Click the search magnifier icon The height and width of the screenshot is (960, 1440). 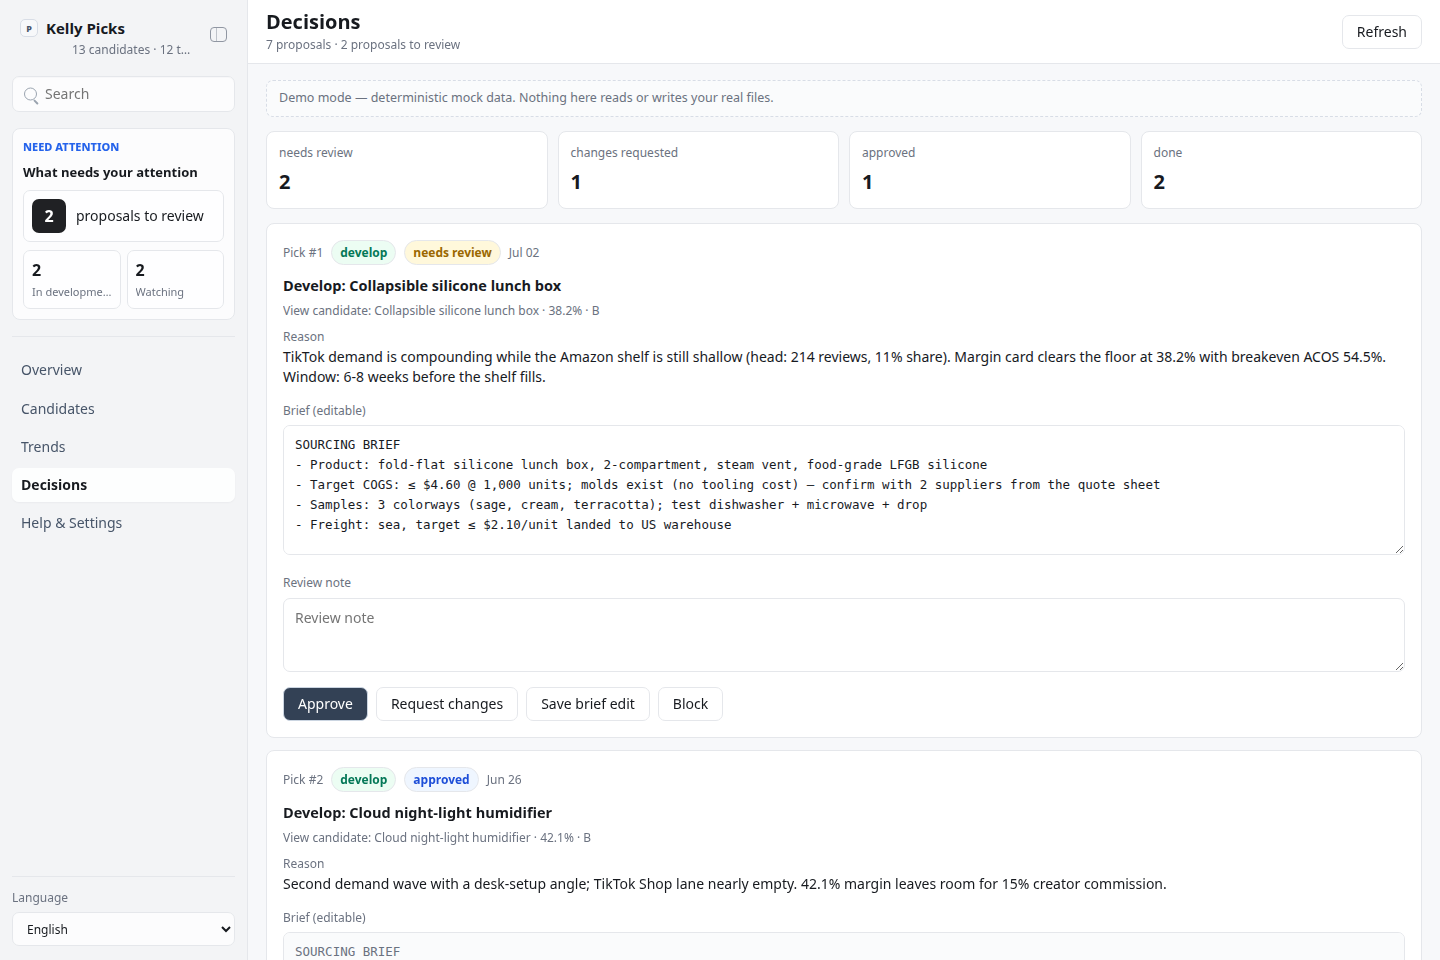[x=31, y=95]
